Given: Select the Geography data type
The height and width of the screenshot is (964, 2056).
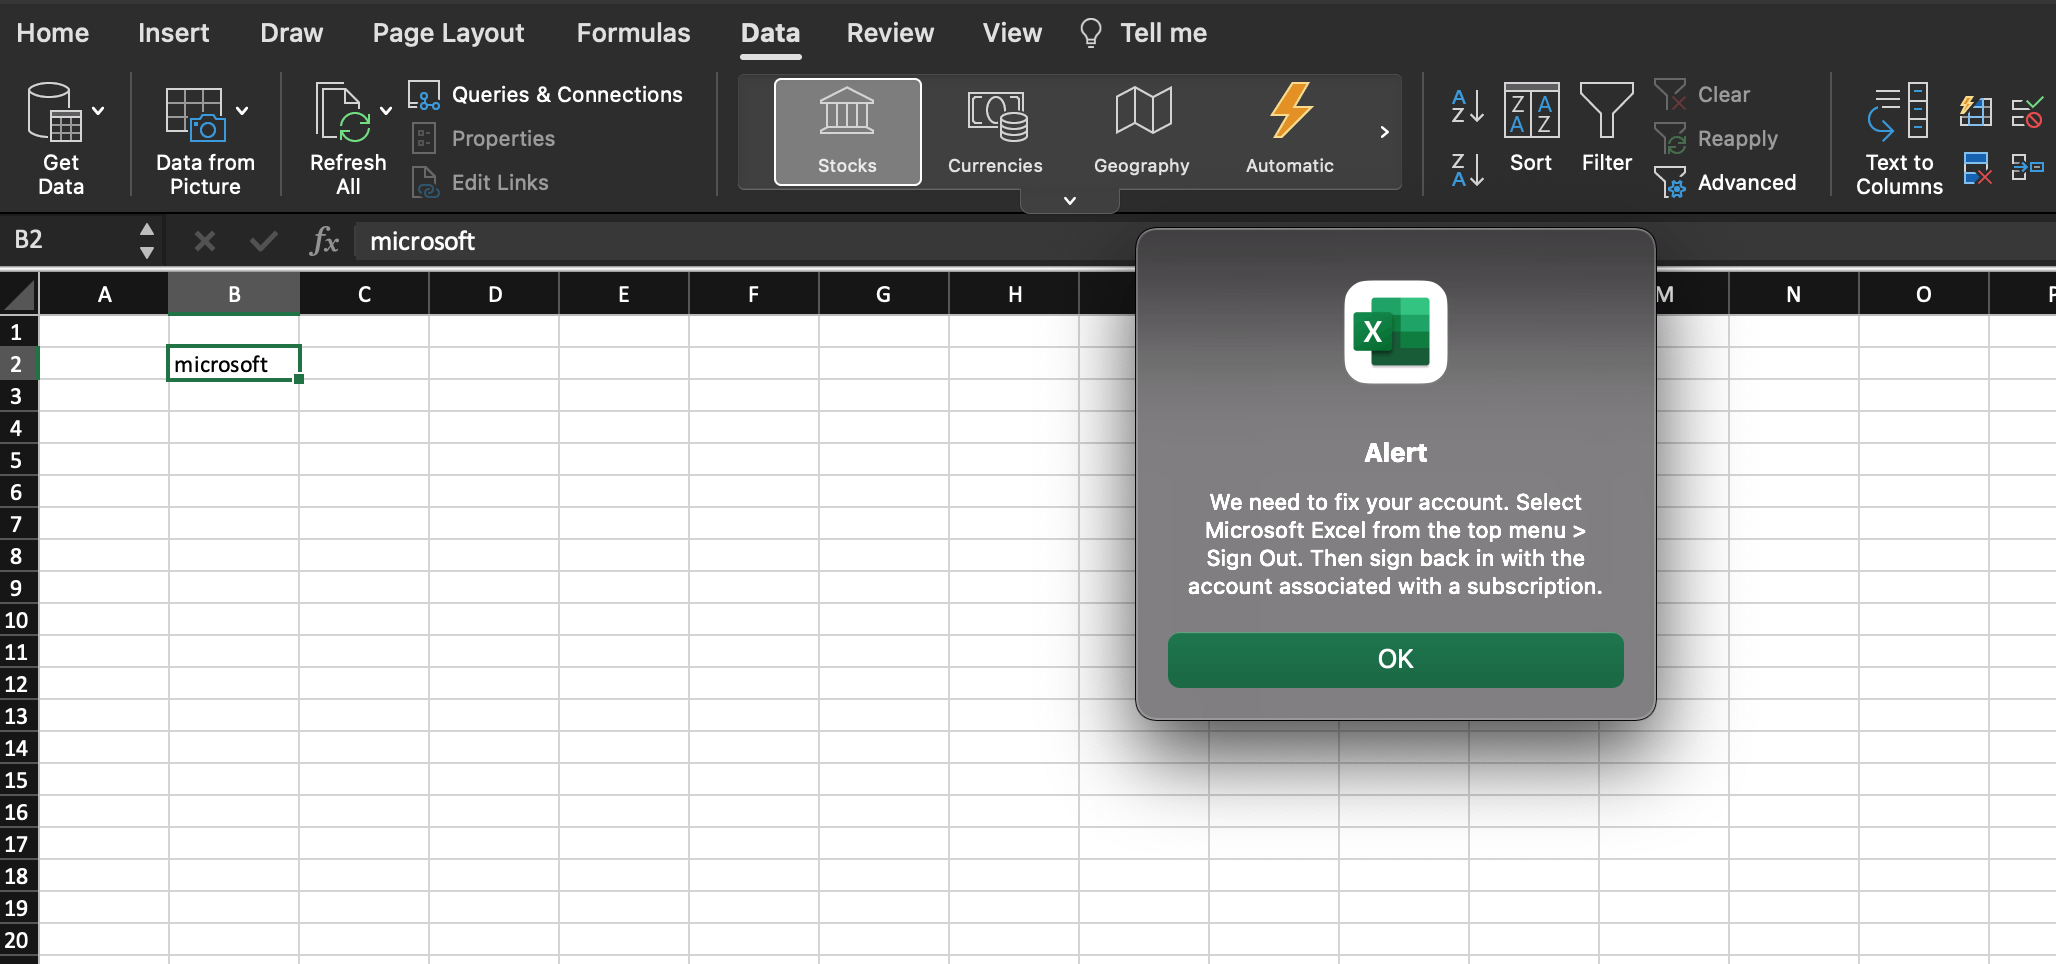Looking at the screenshot, I should pyautogui.click(x=1142, y=131).
